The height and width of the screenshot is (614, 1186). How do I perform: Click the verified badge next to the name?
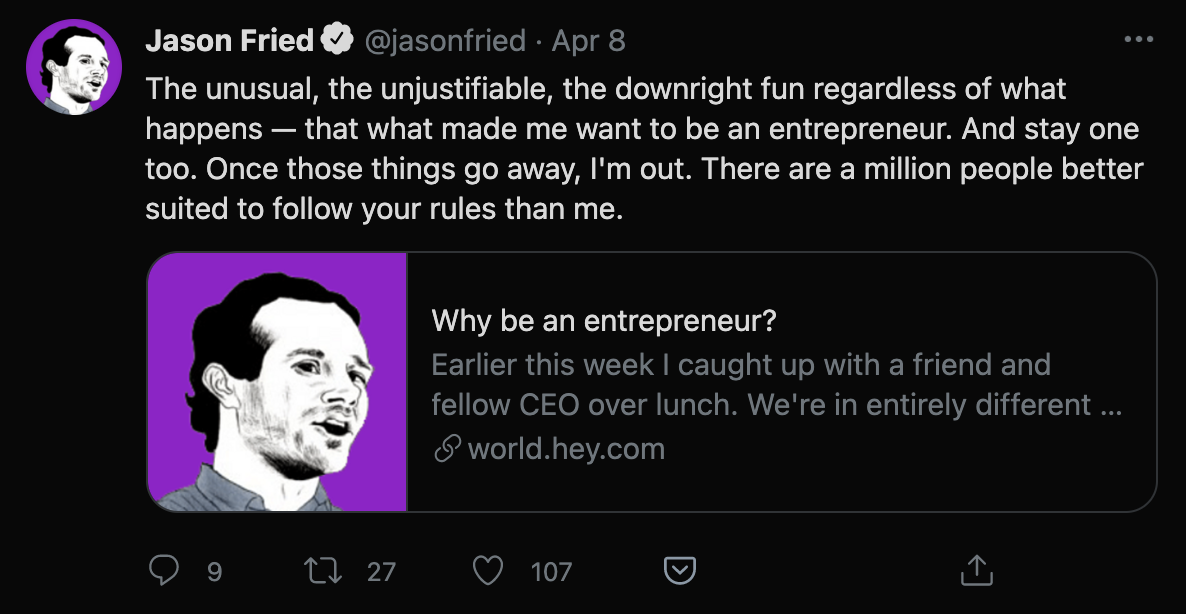[x=335, y=41]
